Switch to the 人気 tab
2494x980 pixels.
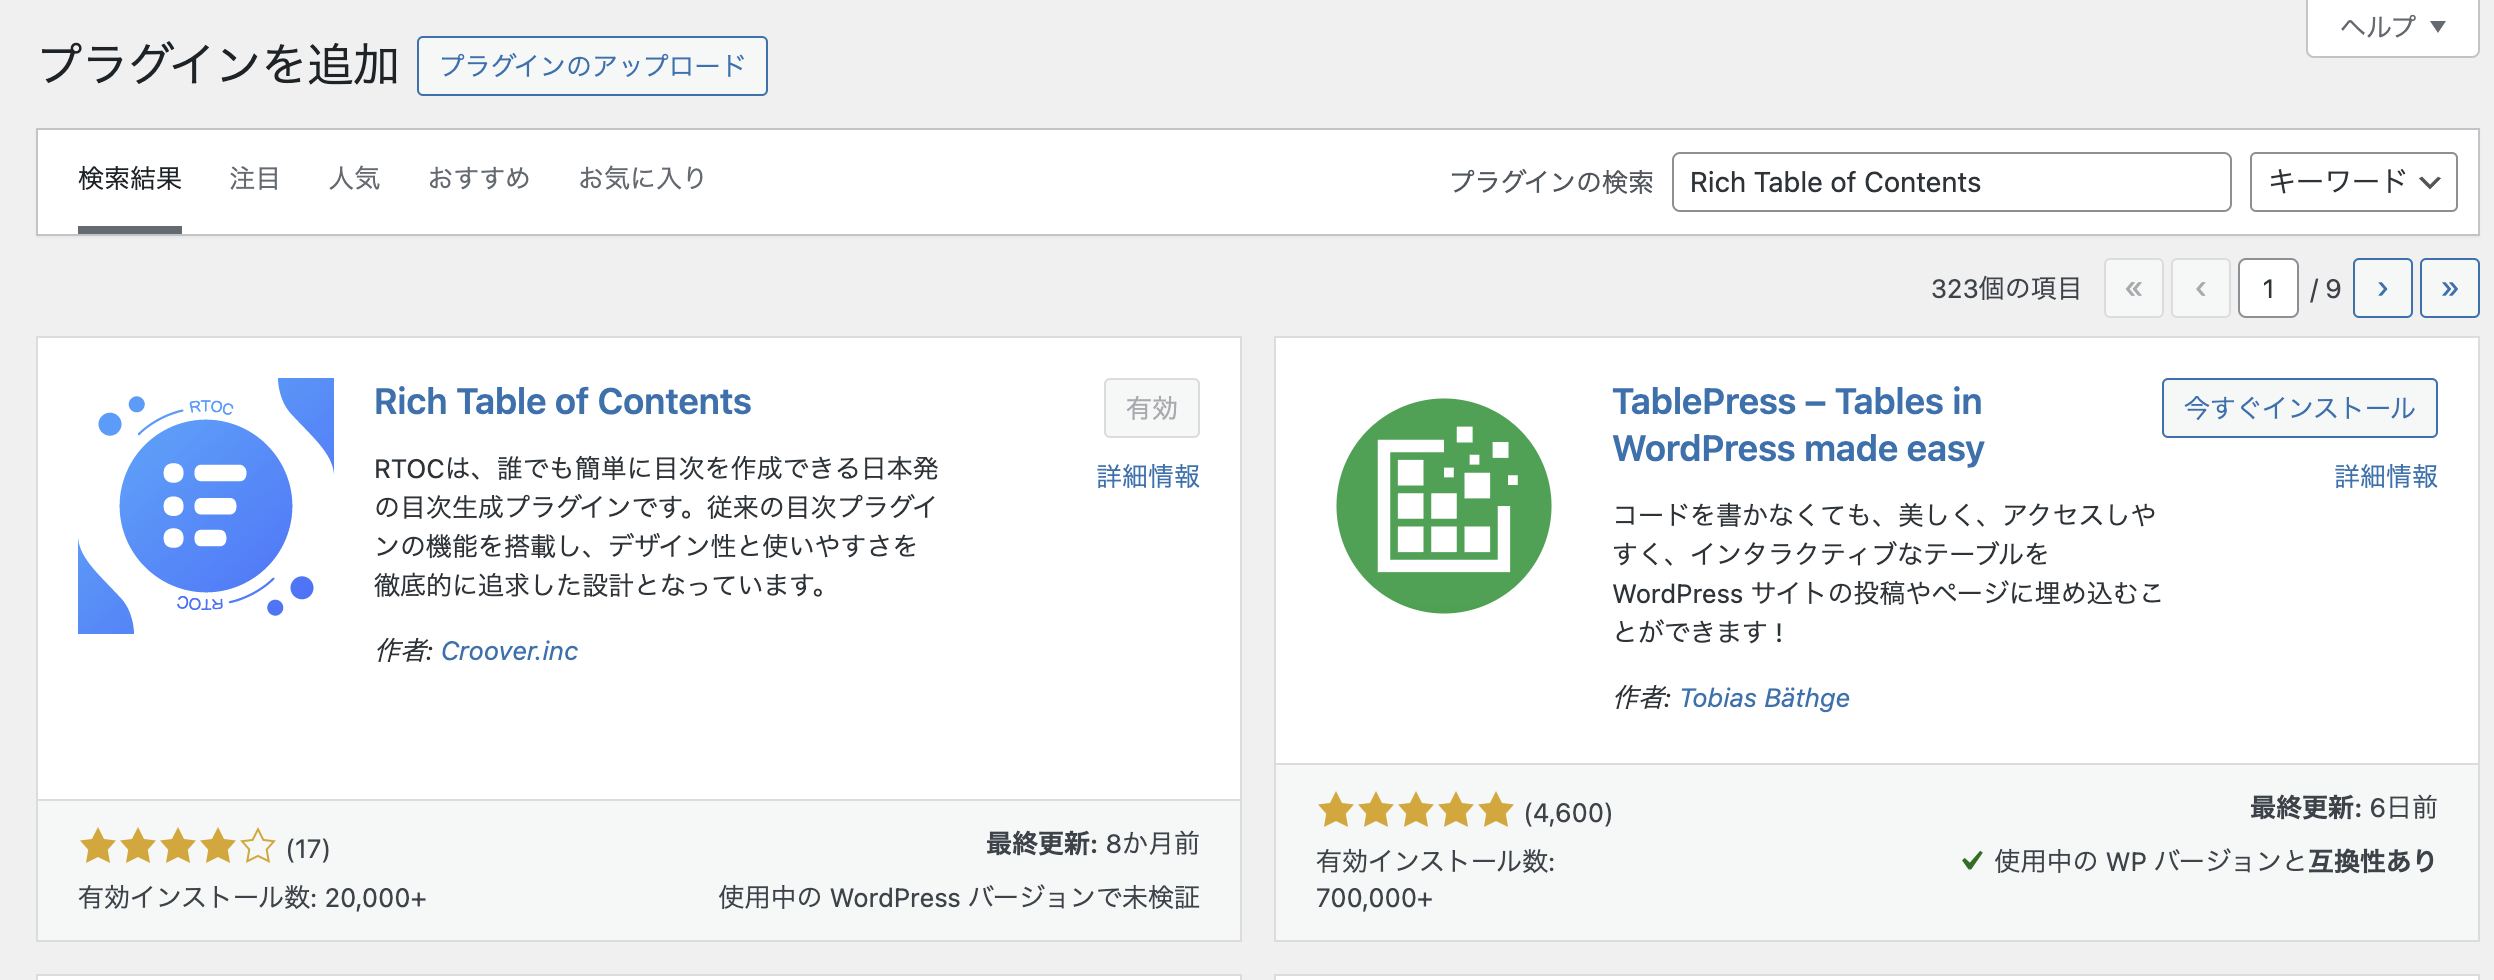click(354, 179)
